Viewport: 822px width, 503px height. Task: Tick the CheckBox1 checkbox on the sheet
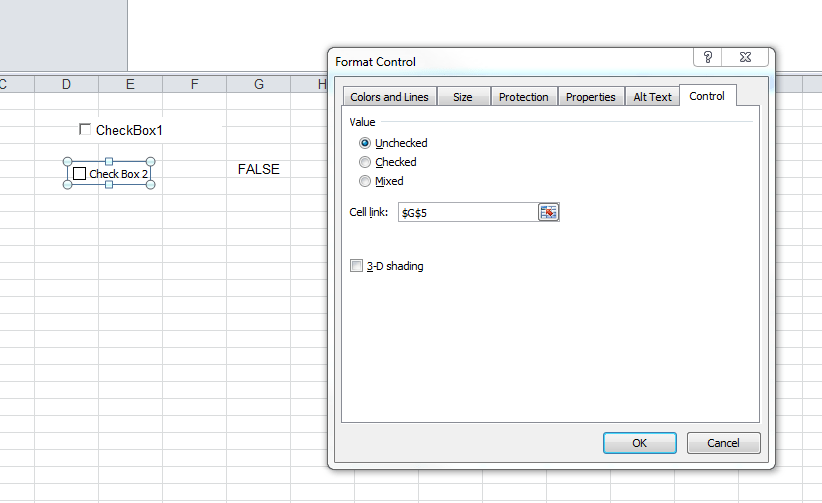pos(84,129)
